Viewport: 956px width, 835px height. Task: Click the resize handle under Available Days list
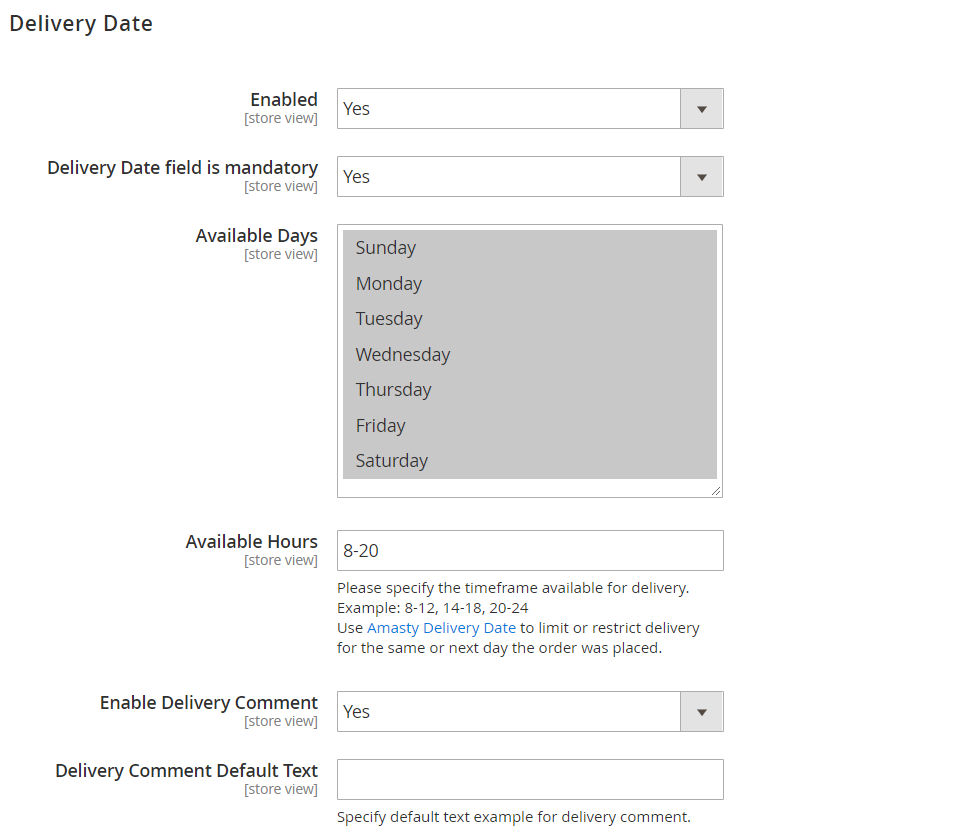716,489
